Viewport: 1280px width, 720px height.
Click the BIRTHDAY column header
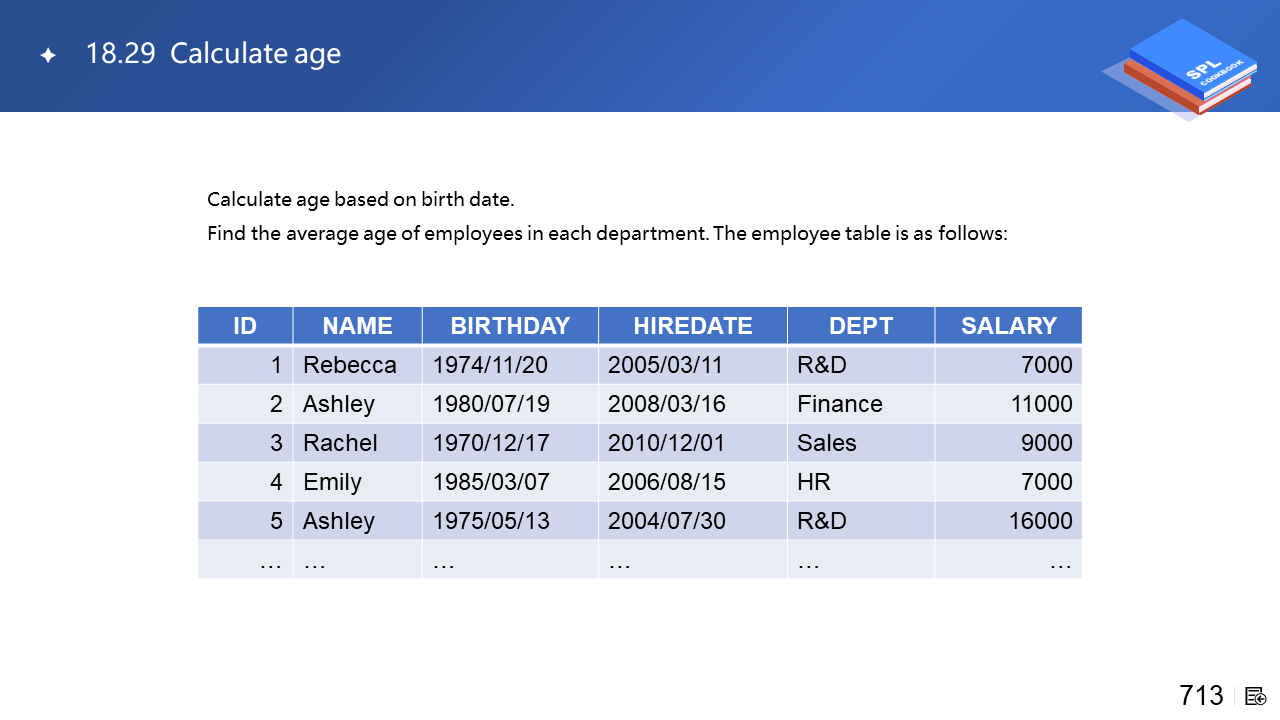[510, 326]
